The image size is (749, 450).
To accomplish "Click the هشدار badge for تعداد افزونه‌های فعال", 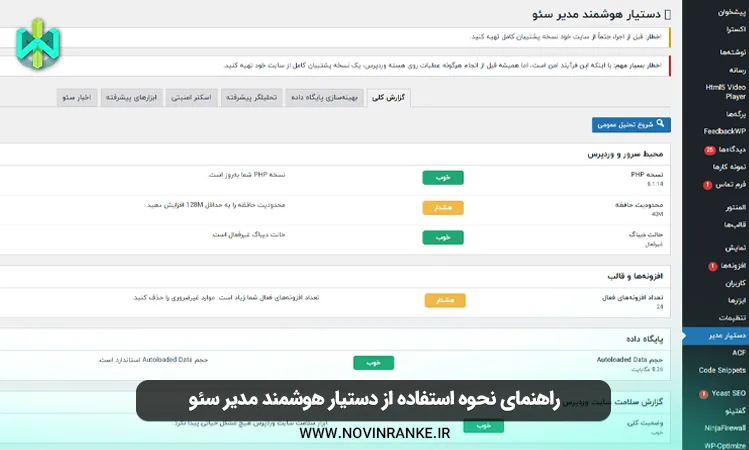I will pos(445,300).
